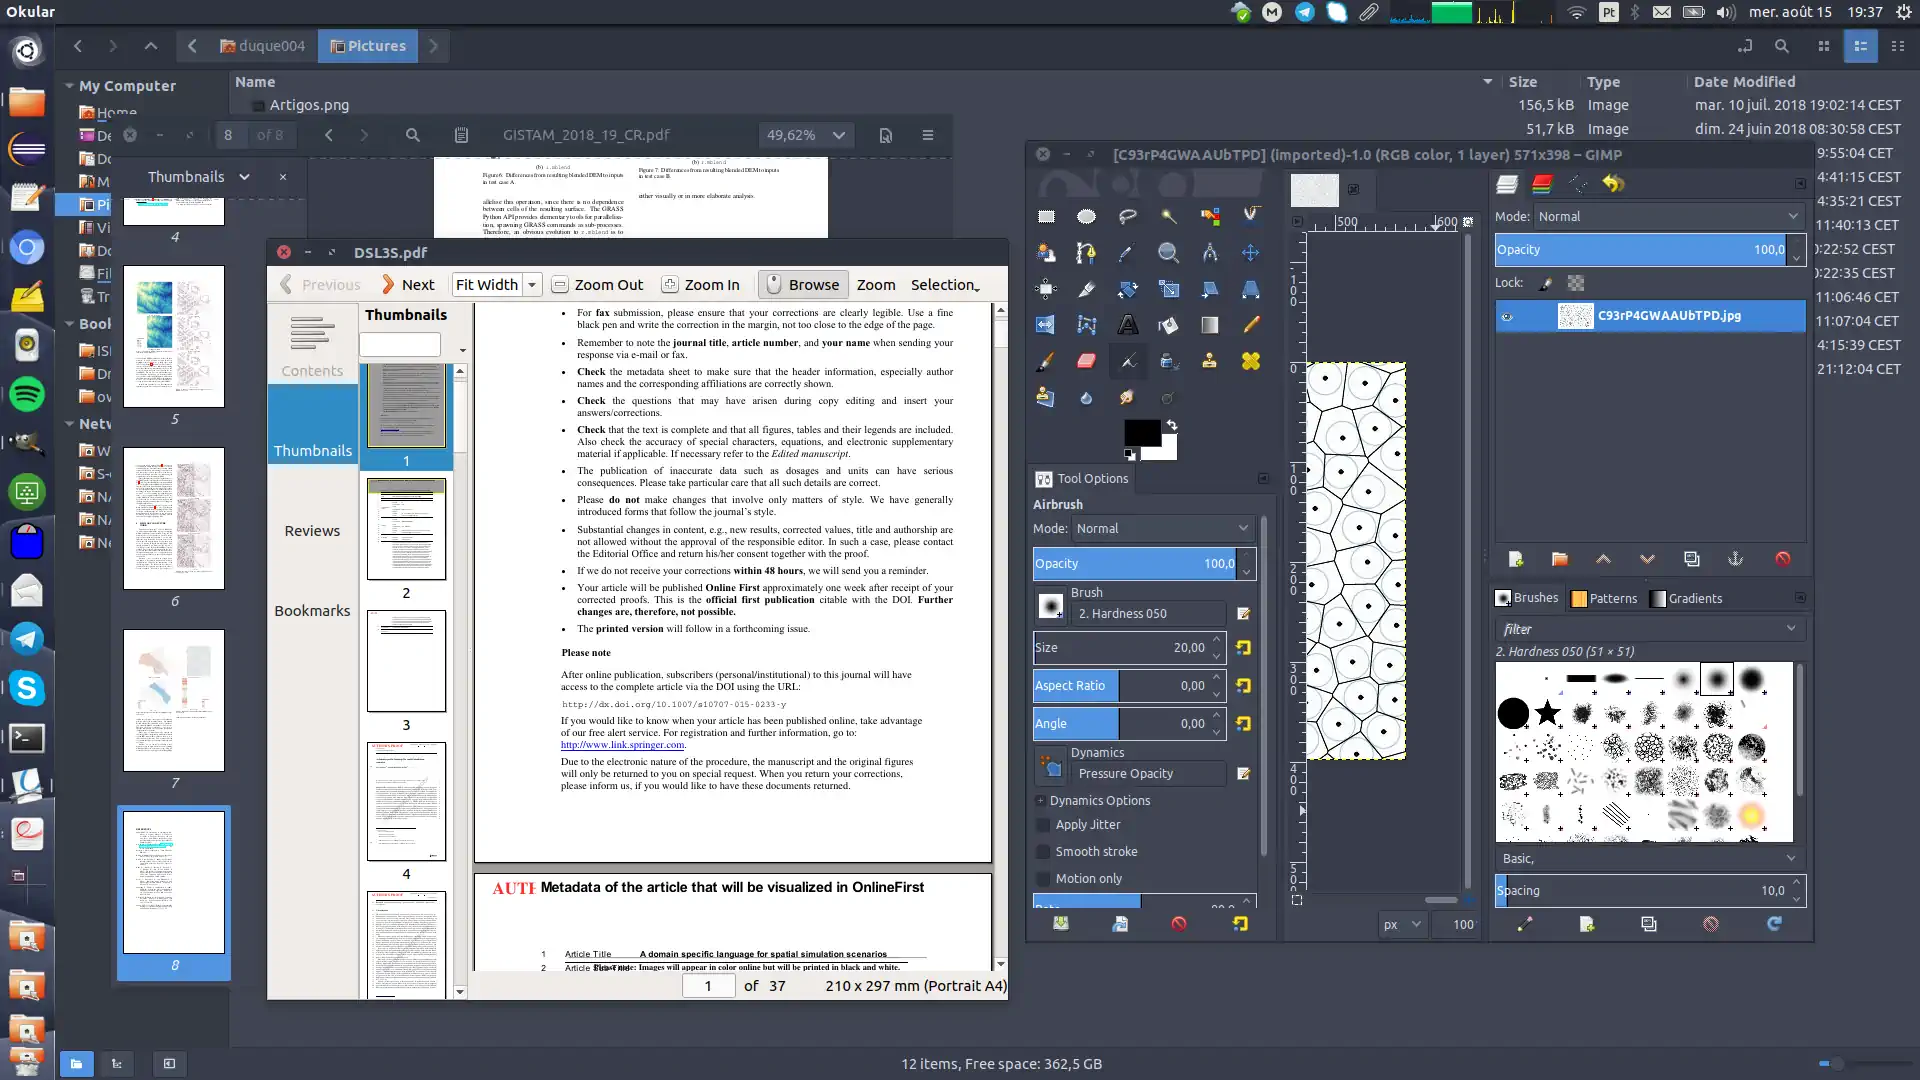
Task: Click Zoom Out in DSL3S.pdf toolbar
Action: click(x=598, y=285)
